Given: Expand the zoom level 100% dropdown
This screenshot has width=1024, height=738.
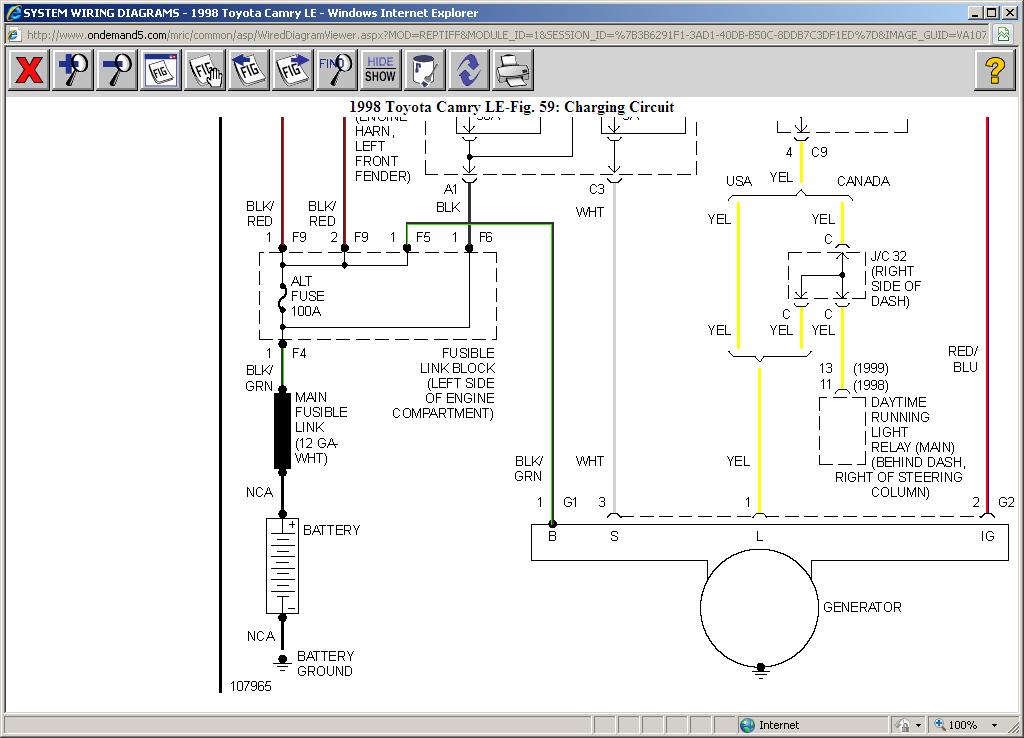Looking at the screenshot, I should (x=994, y=725).
